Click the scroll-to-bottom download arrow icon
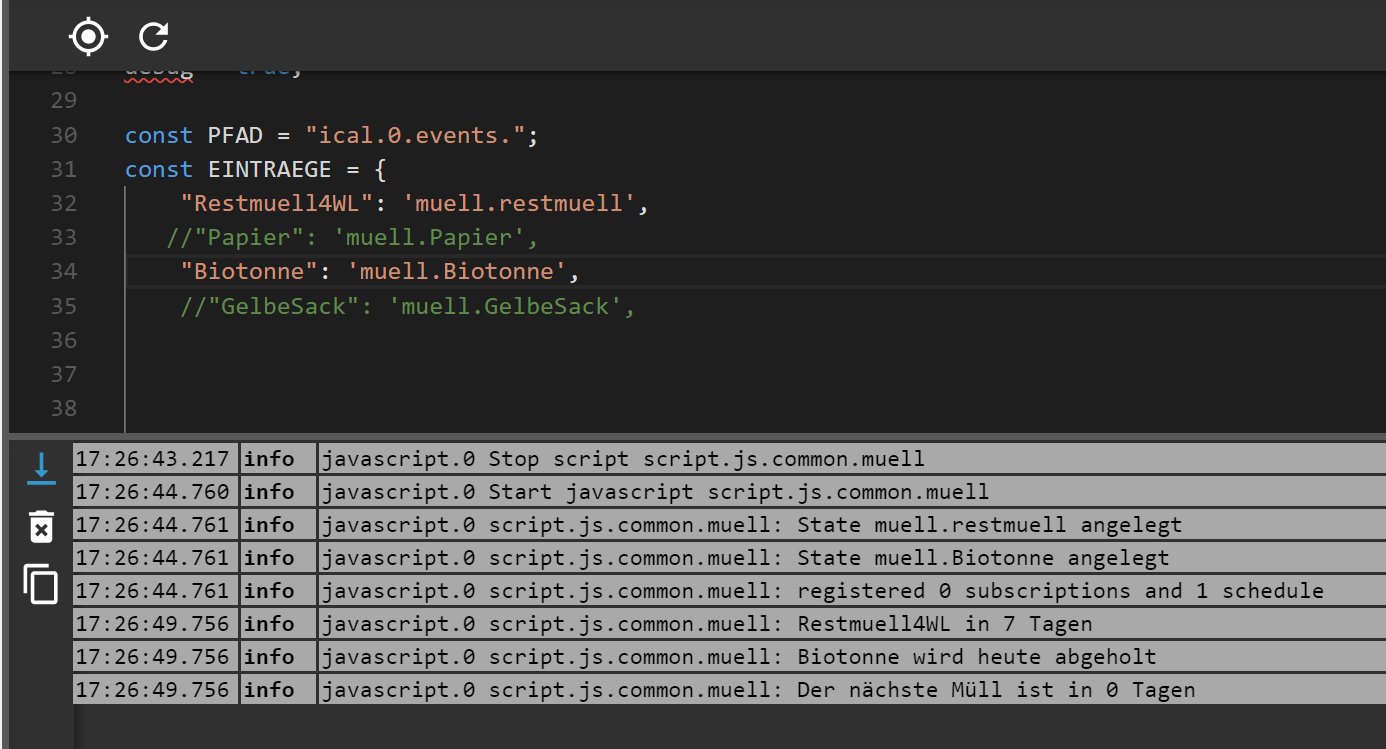The height and width of the screenshot is (749, 1386). [x=41, y=468]
